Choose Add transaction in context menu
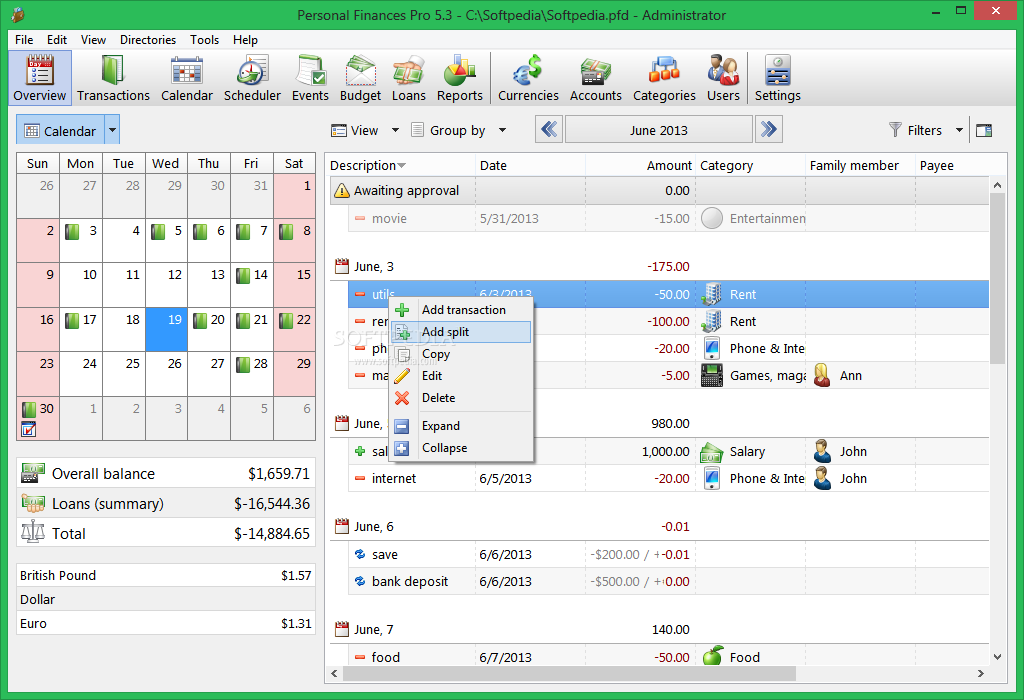The height and width of the screenshot is (700, 1024). click(x=461, y=310)
